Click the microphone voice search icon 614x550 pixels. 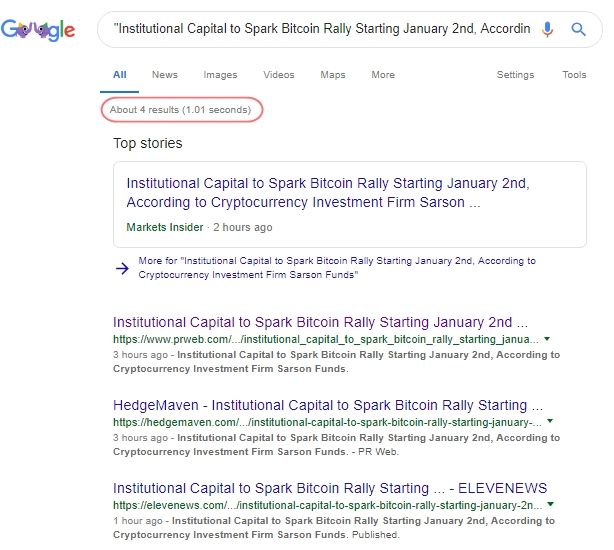(547, 30)
